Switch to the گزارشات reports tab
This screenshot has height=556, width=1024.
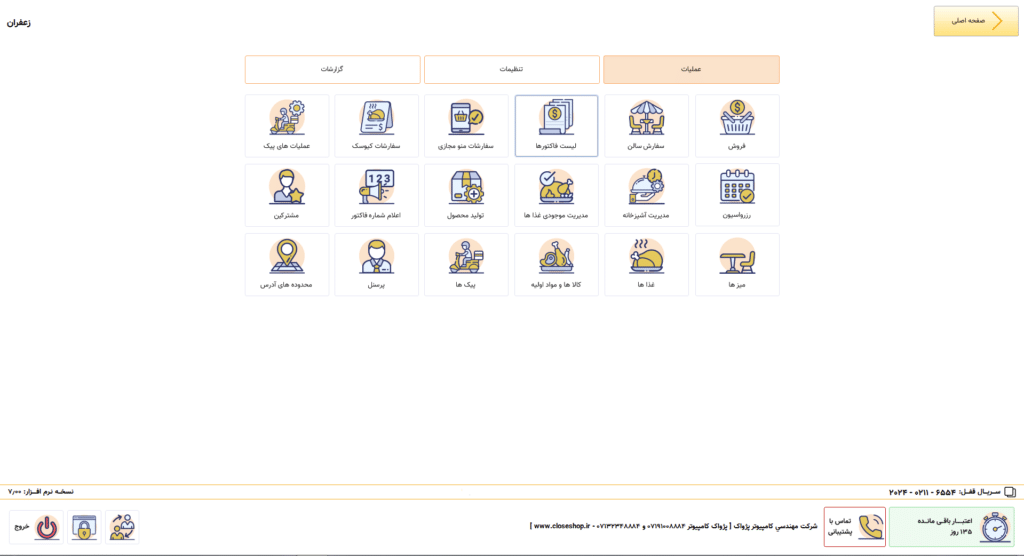[332, 69]
